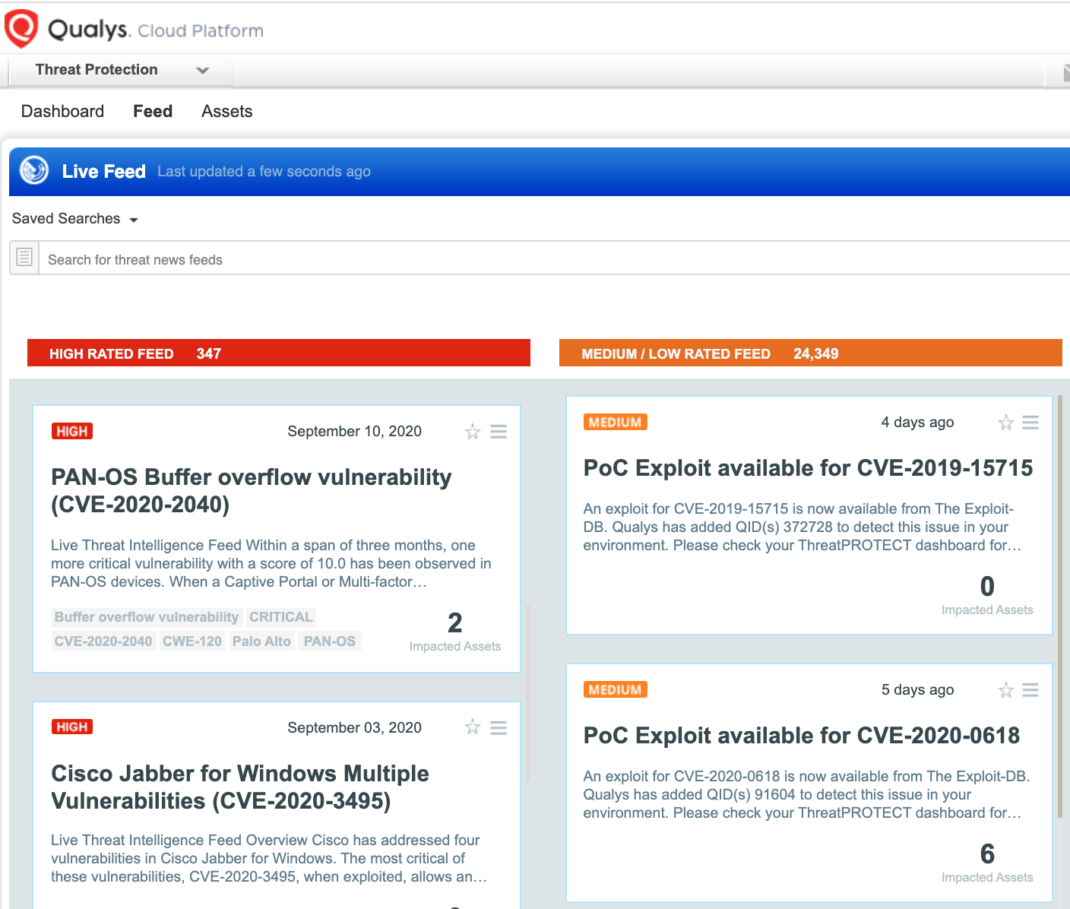The height and width of the screenshot is (909, 1070).
Task: Open menu for CVE-2019-15715 exploit card
Action: [x=1030, y=422]
